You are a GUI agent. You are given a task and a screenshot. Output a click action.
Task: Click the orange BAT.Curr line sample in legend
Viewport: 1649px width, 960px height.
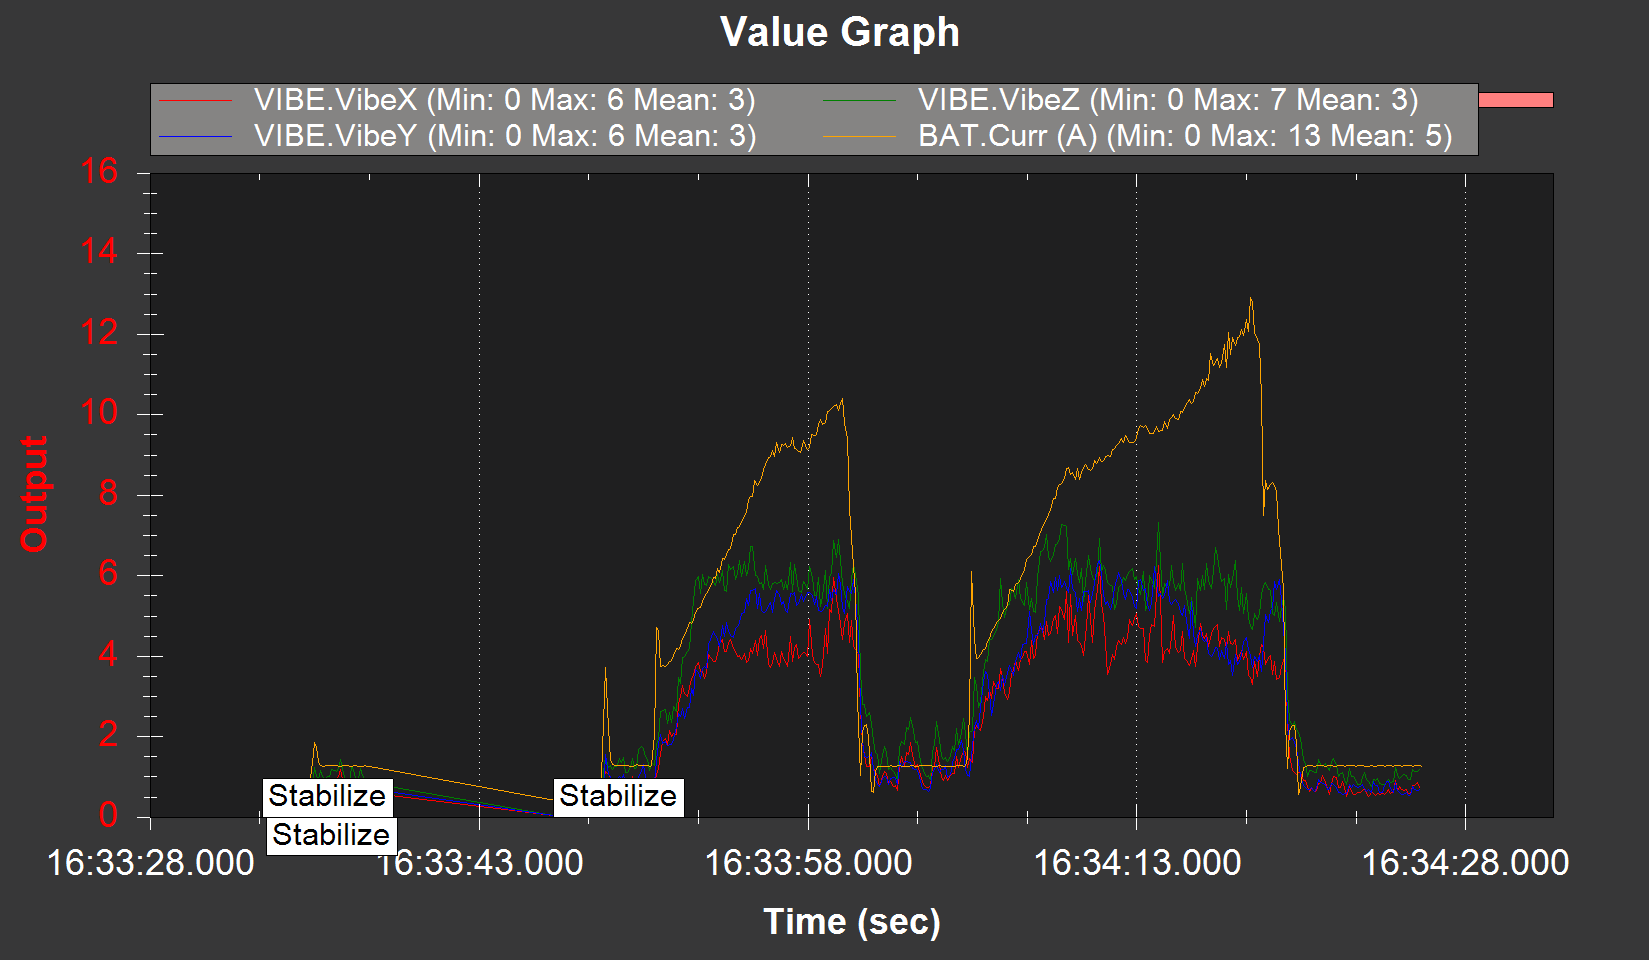tap(860, 136)
